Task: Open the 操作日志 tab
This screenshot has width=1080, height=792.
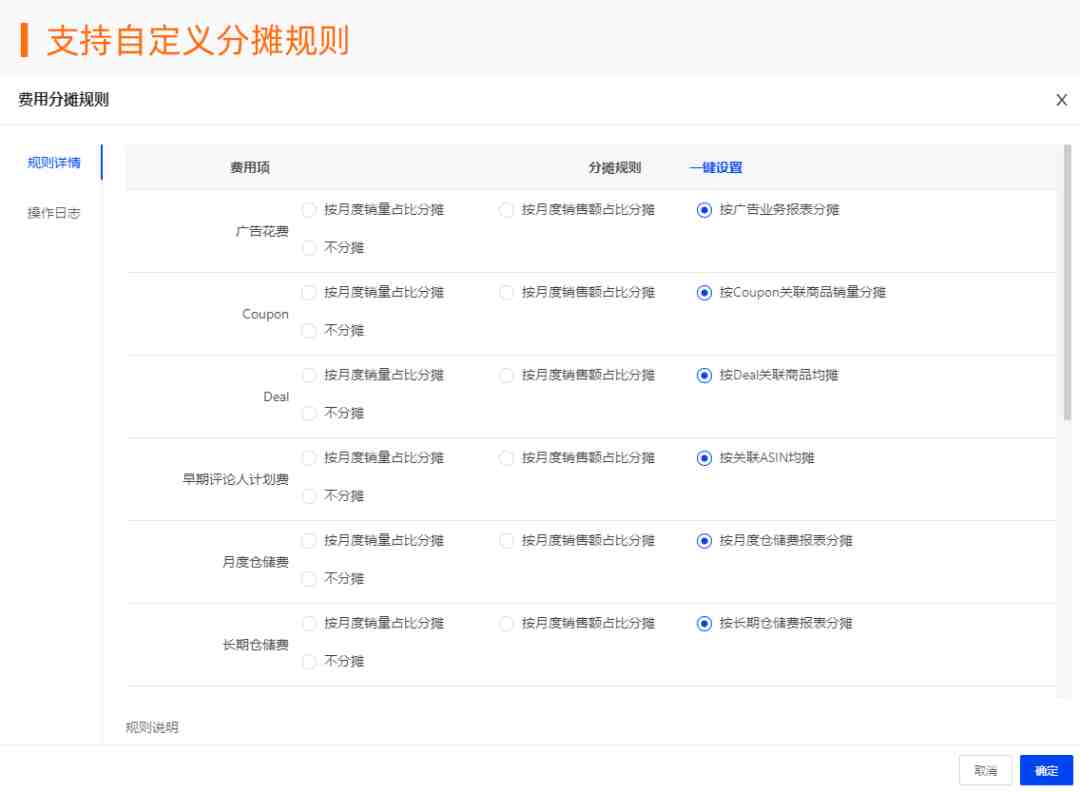Action: click(x=54, y=213)
